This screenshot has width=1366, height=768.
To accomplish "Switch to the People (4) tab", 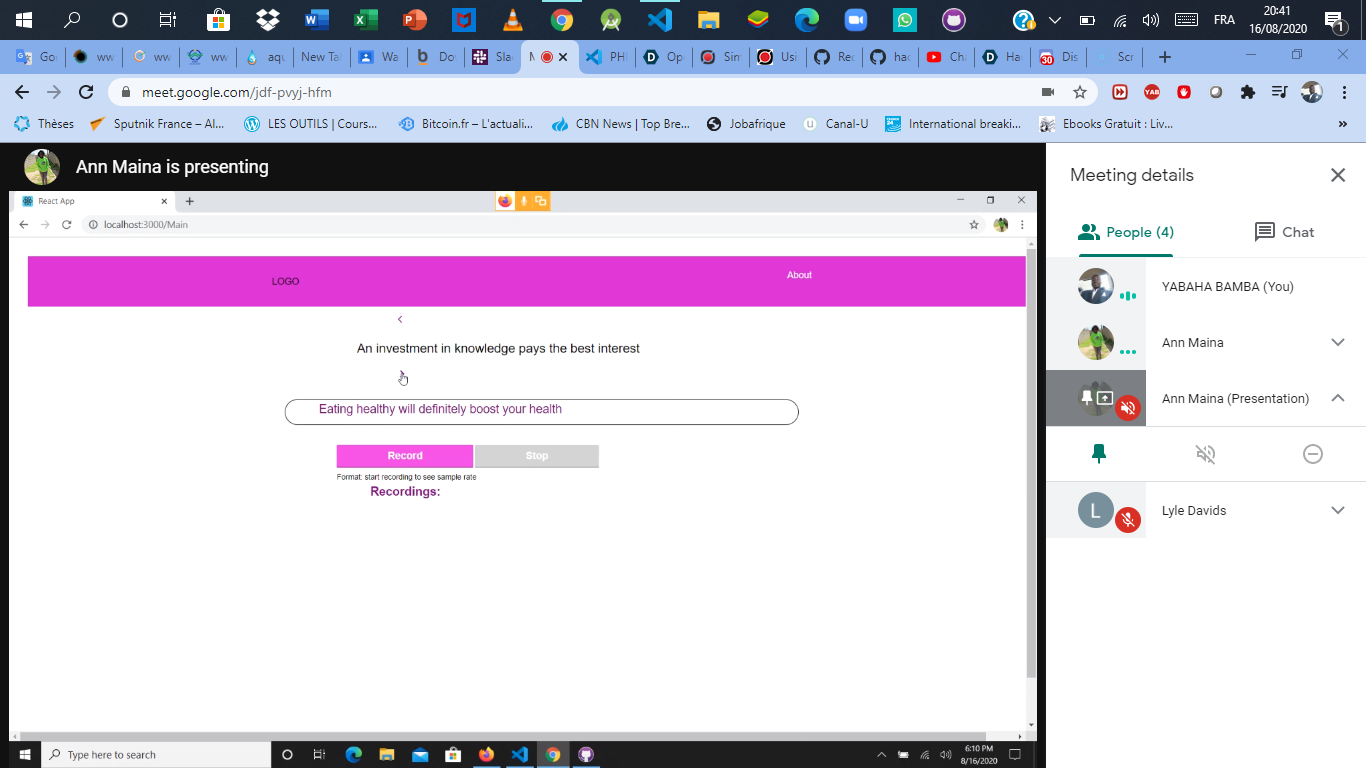I will tap(1126, 232).
